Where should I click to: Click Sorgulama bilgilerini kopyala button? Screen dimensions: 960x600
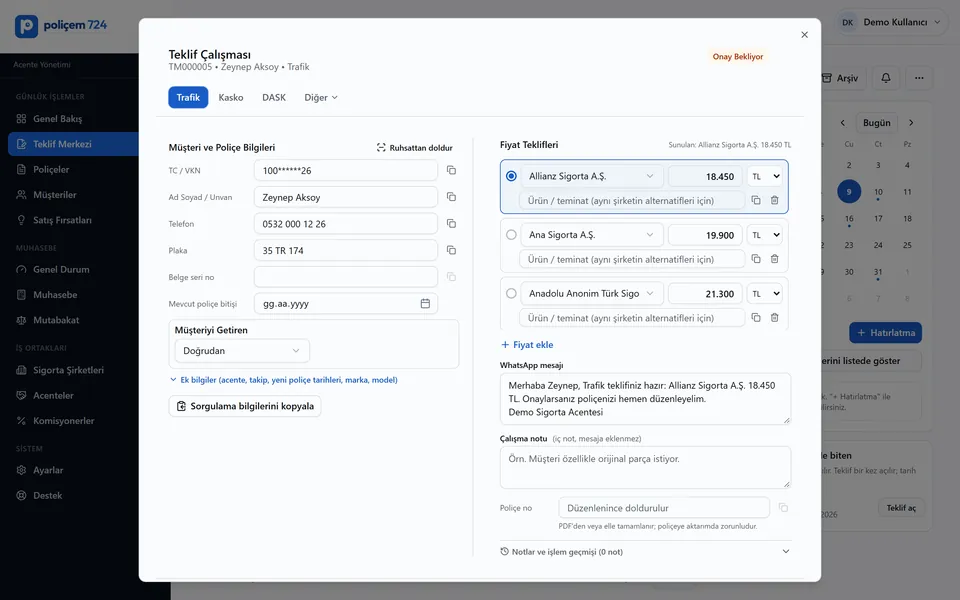point(245,406)
